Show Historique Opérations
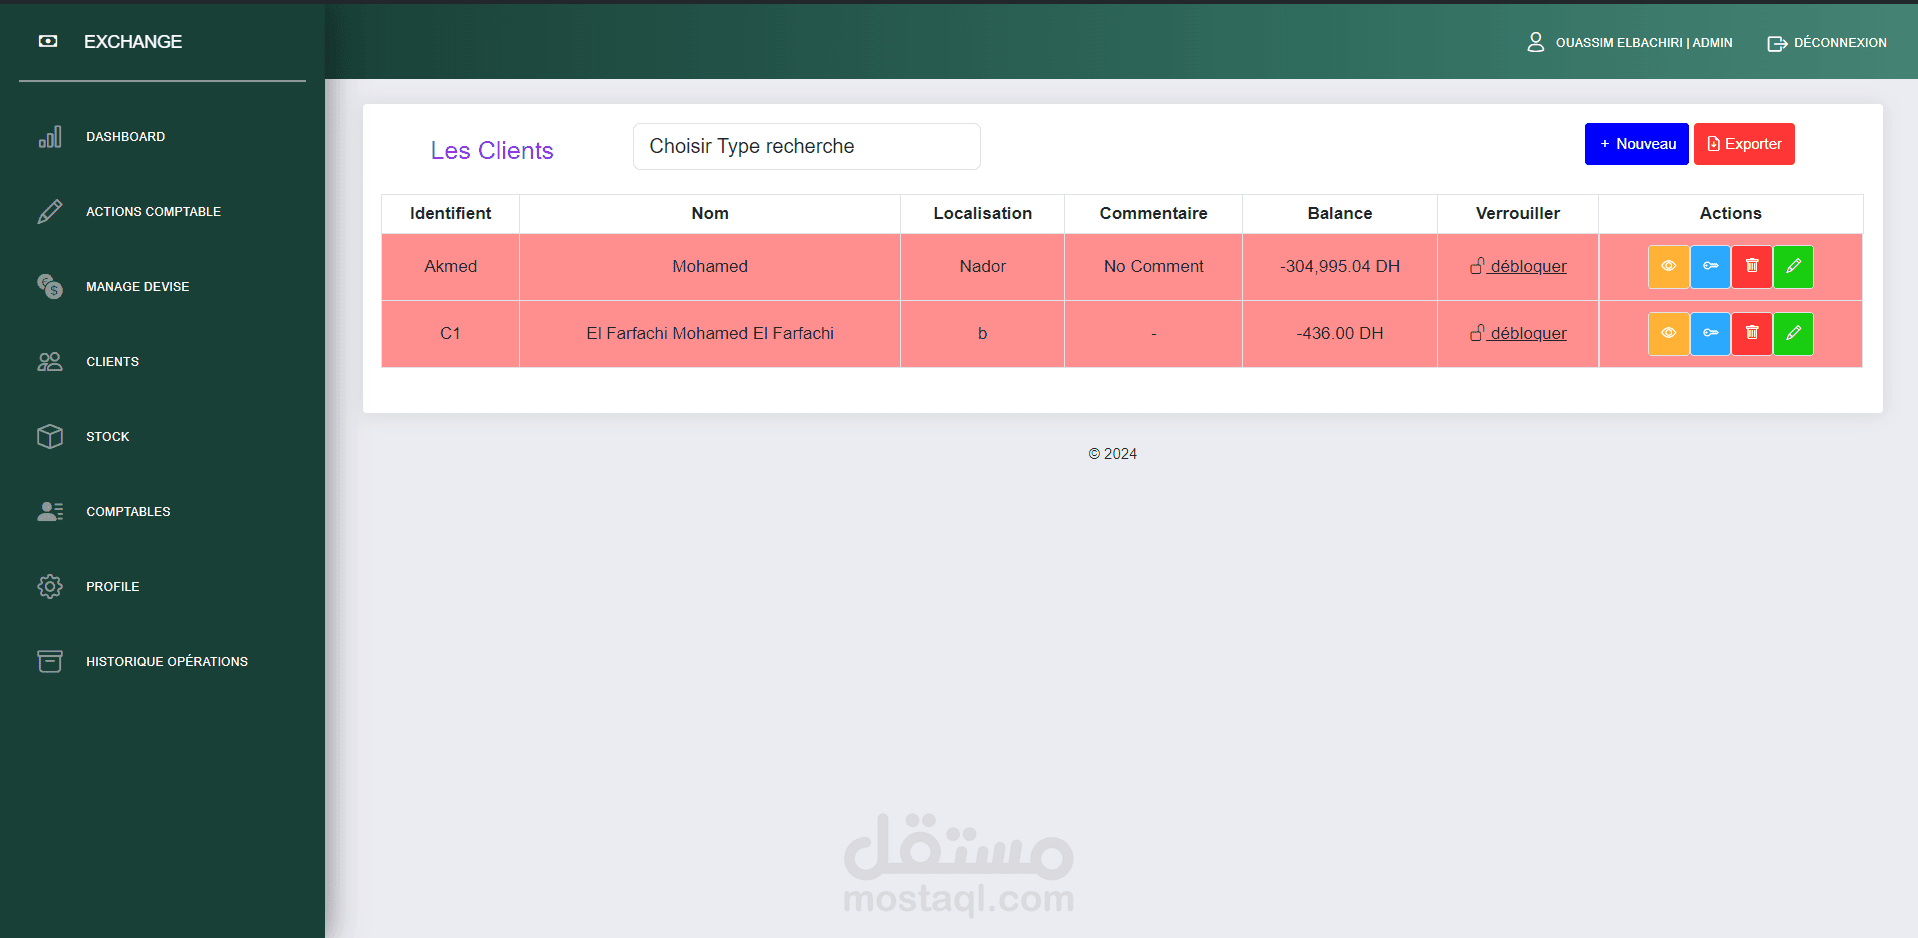1918x938 pixels. [167, 662]
